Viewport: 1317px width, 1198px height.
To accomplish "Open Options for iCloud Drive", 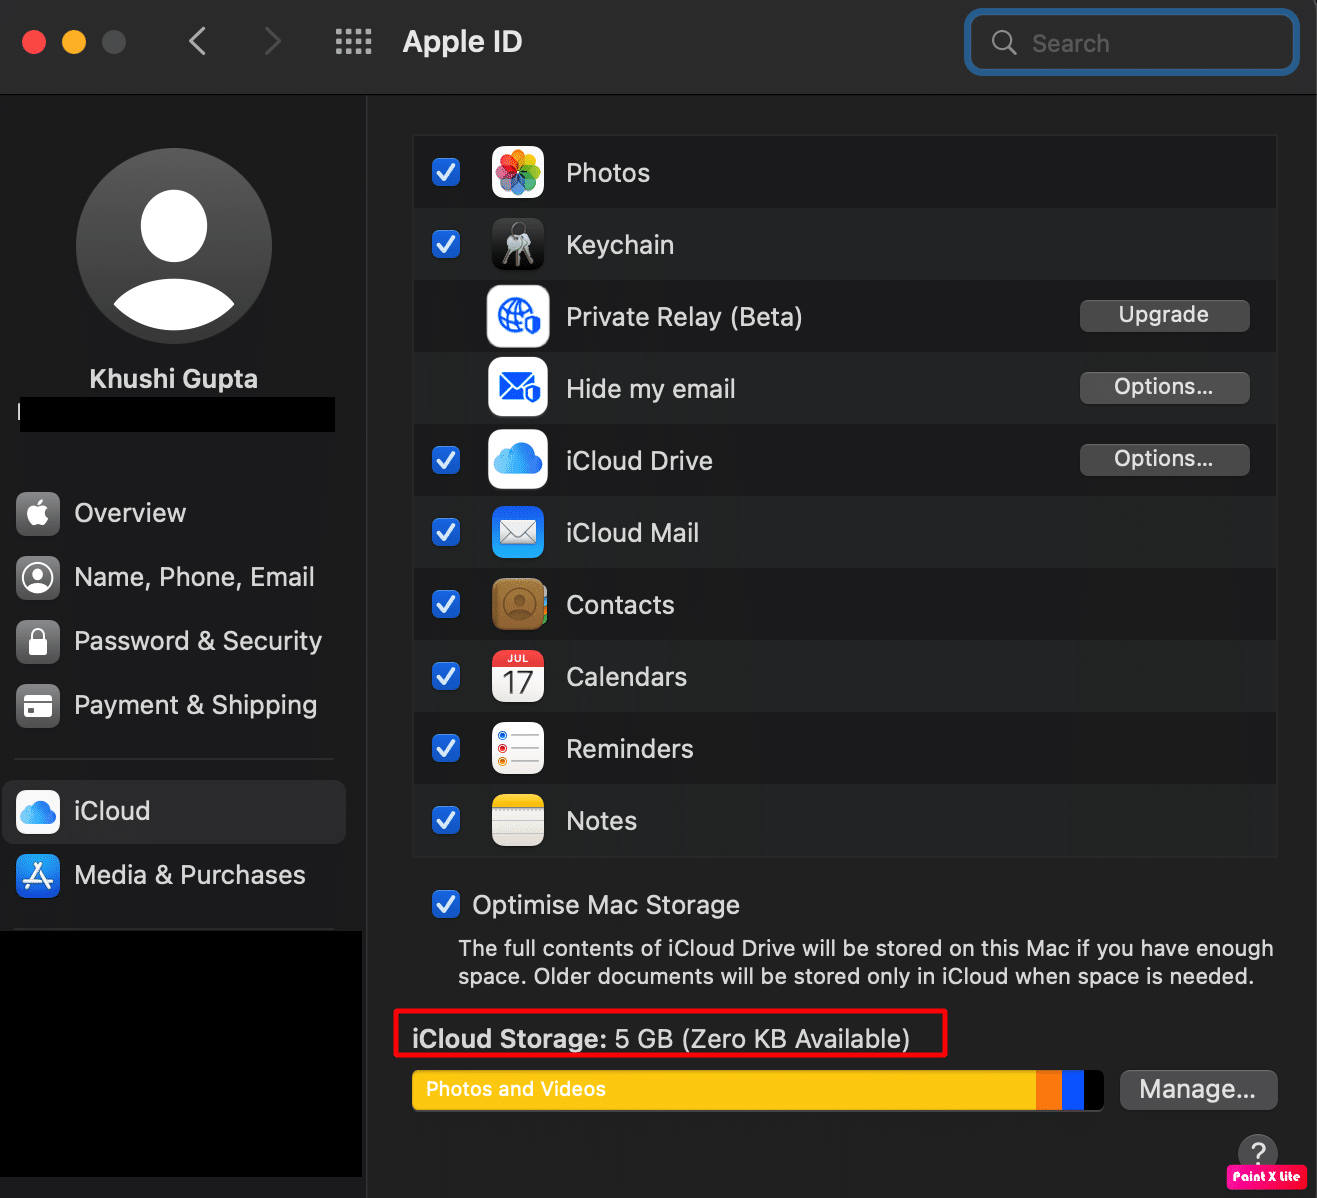I will (1164, 459).
